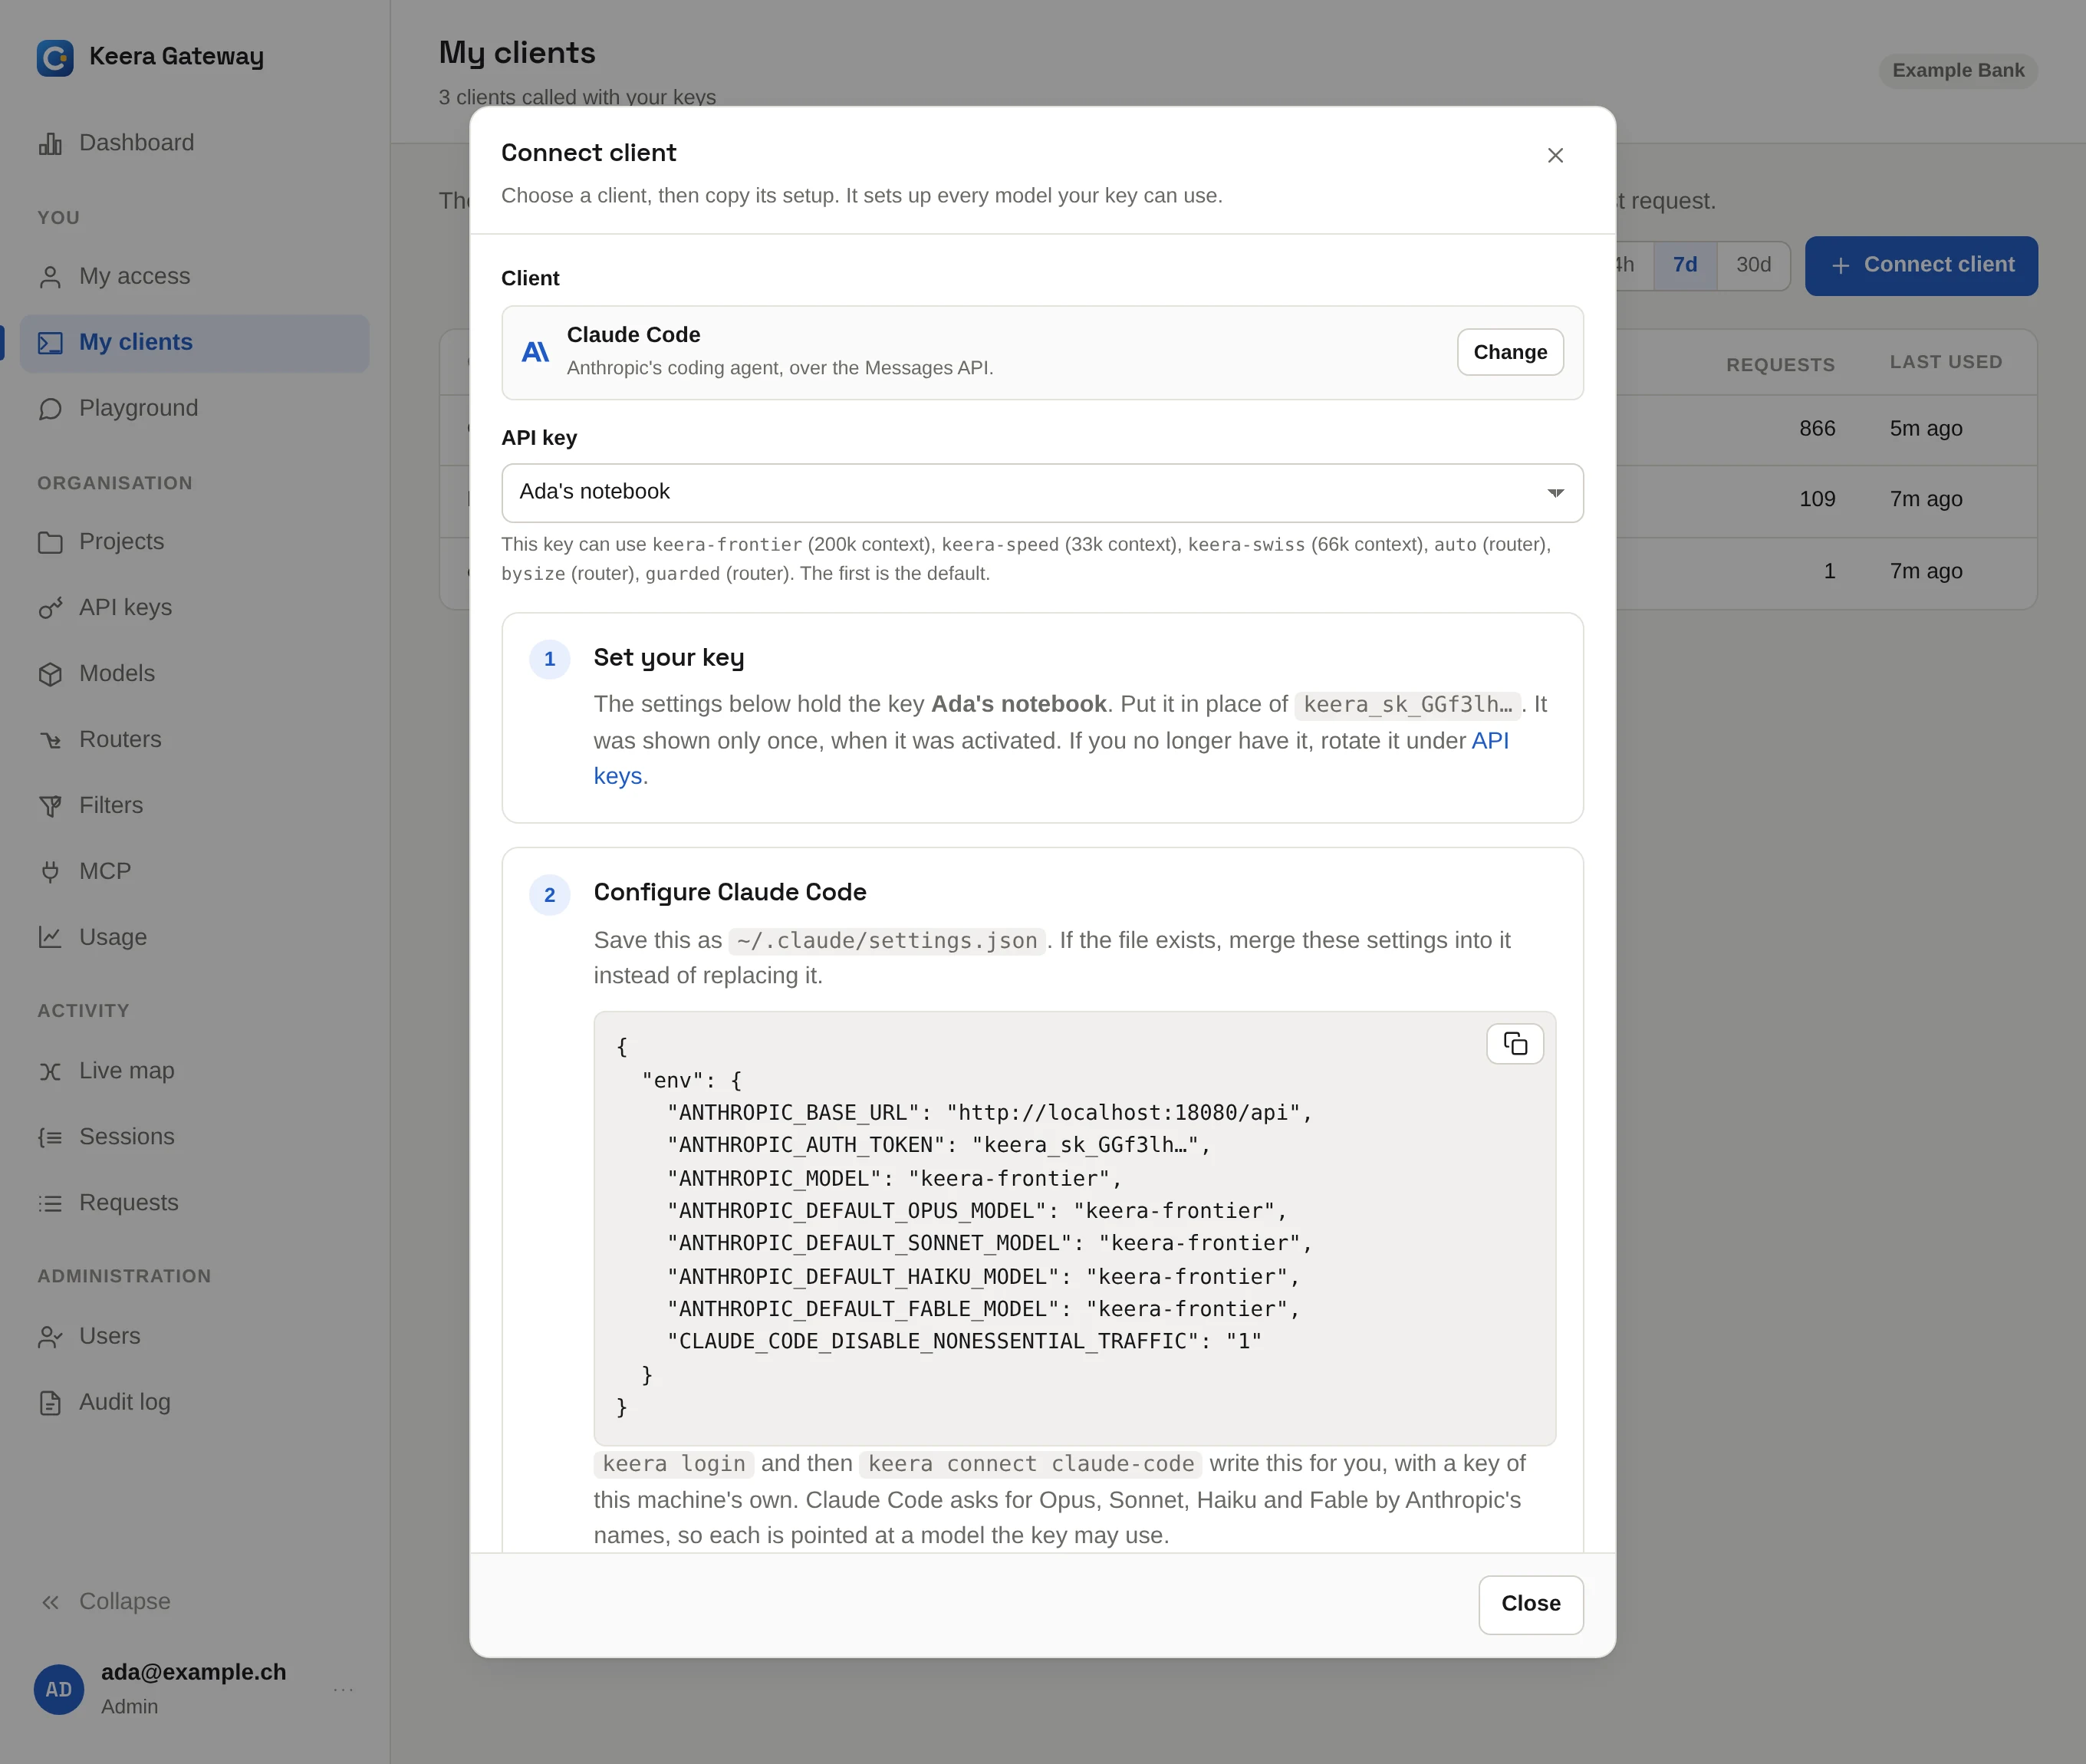The image size is (2086, 1764).
Task: Open the Audit log page
Action: (x=194, y=1403)
